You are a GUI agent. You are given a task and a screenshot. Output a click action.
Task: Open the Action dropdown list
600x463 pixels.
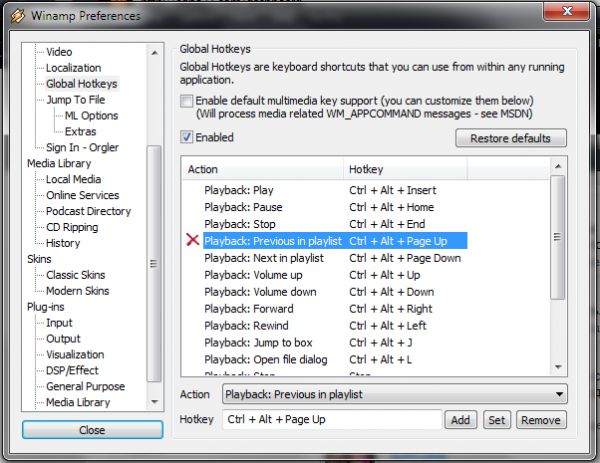(x=395, y=394)
